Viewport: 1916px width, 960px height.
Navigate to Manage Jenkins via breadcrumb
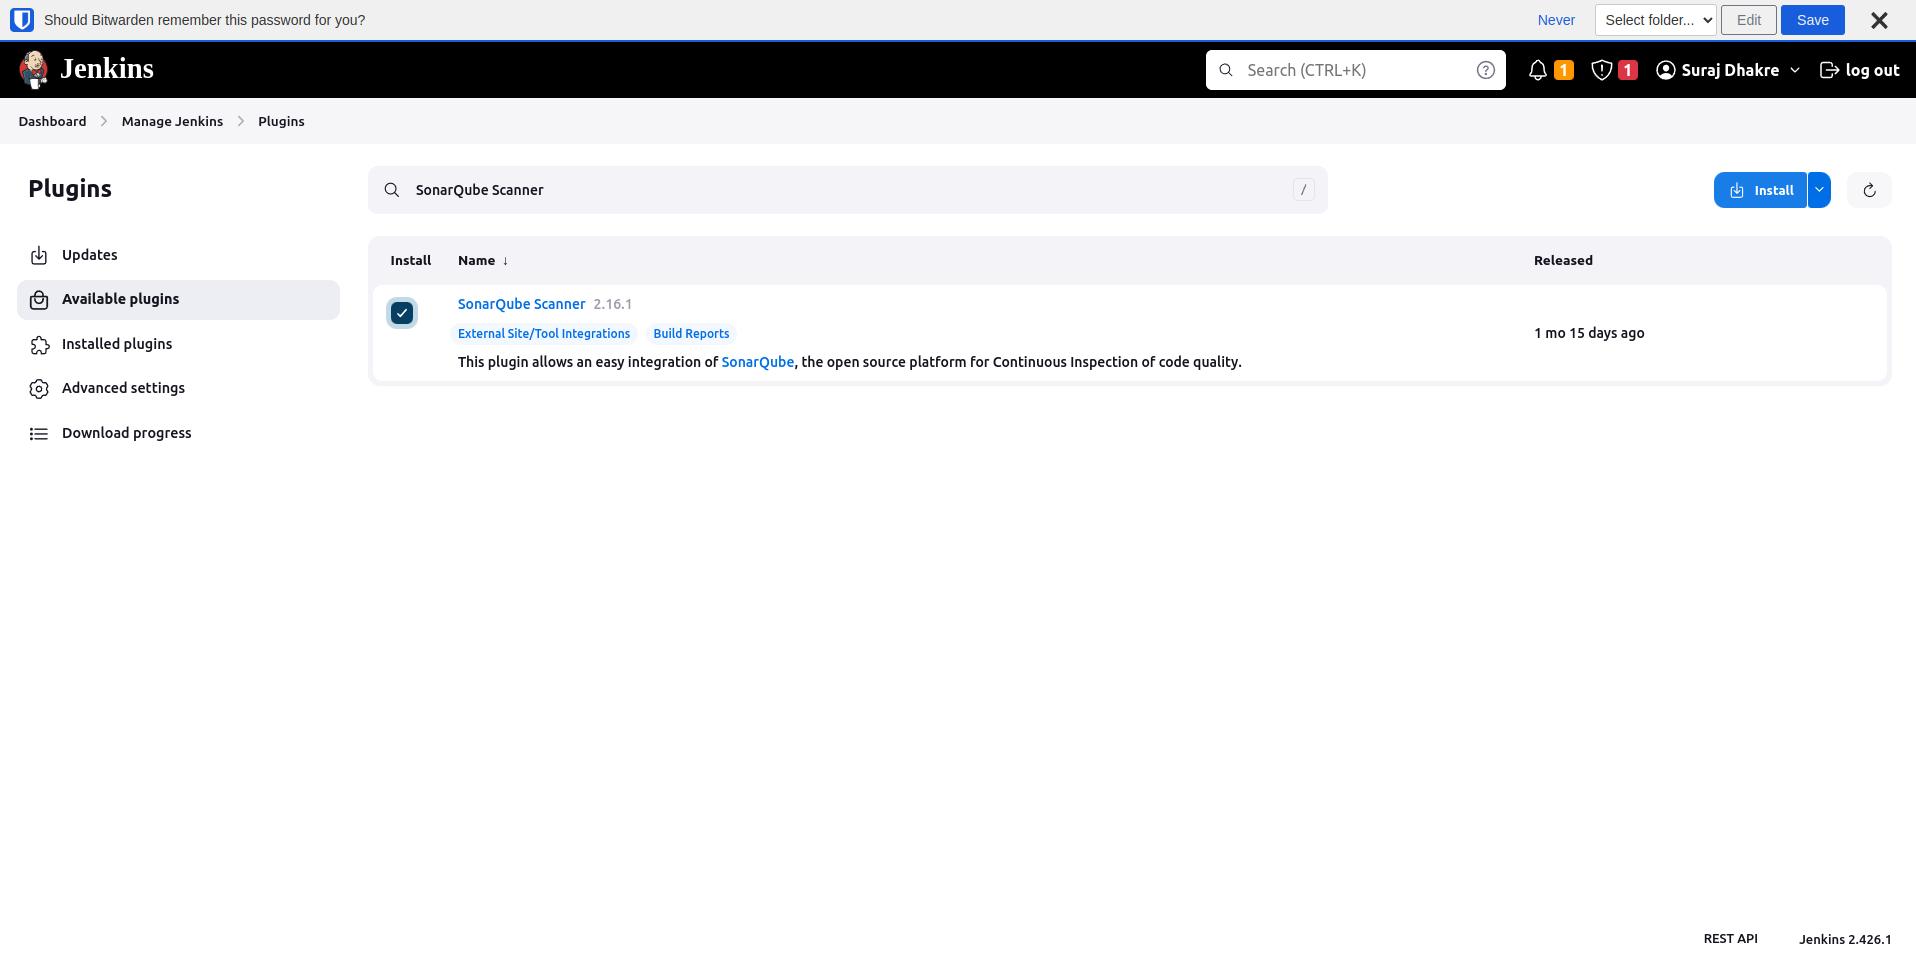click(x=171, y=121)
